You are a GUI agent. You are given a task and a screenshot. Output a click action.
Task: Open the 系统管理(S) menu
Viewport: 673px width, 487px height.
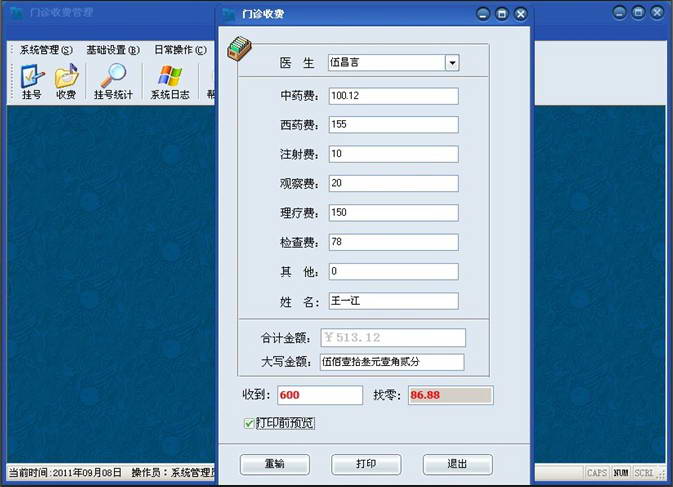tap(46, 50)
